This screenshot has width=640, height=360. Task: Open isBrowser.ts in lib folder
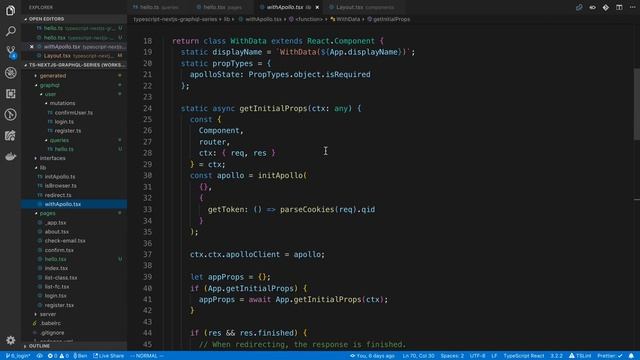(x=74, y=186)
